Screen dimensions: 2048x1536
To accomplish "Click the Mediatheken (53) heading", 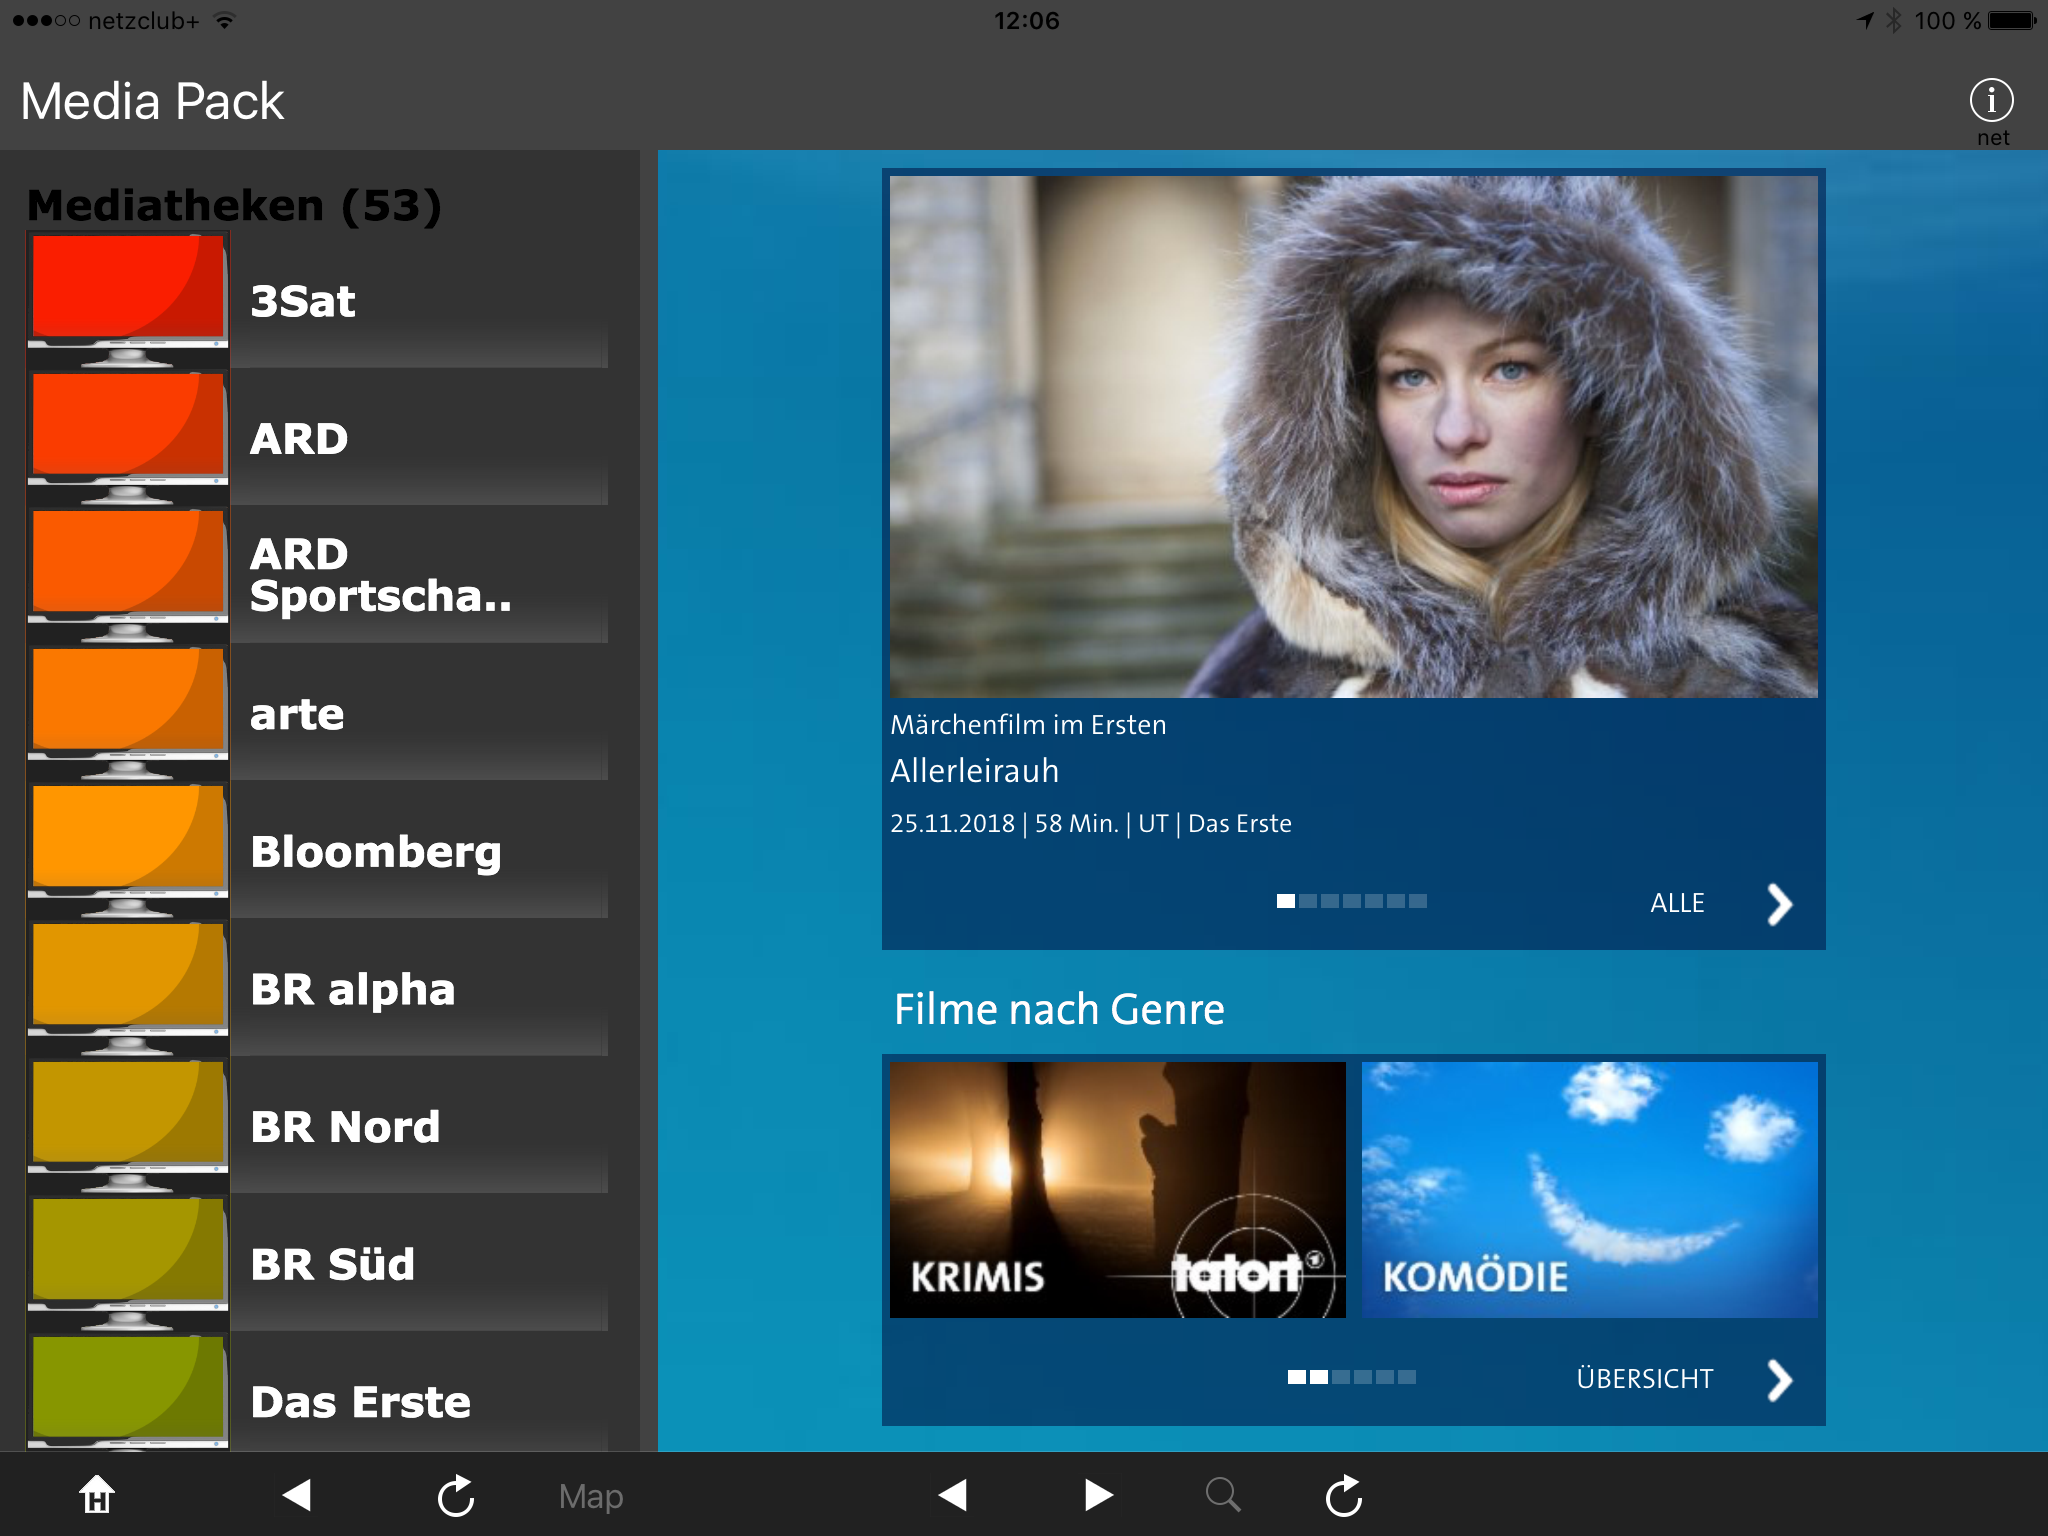I will pos(234,205).
